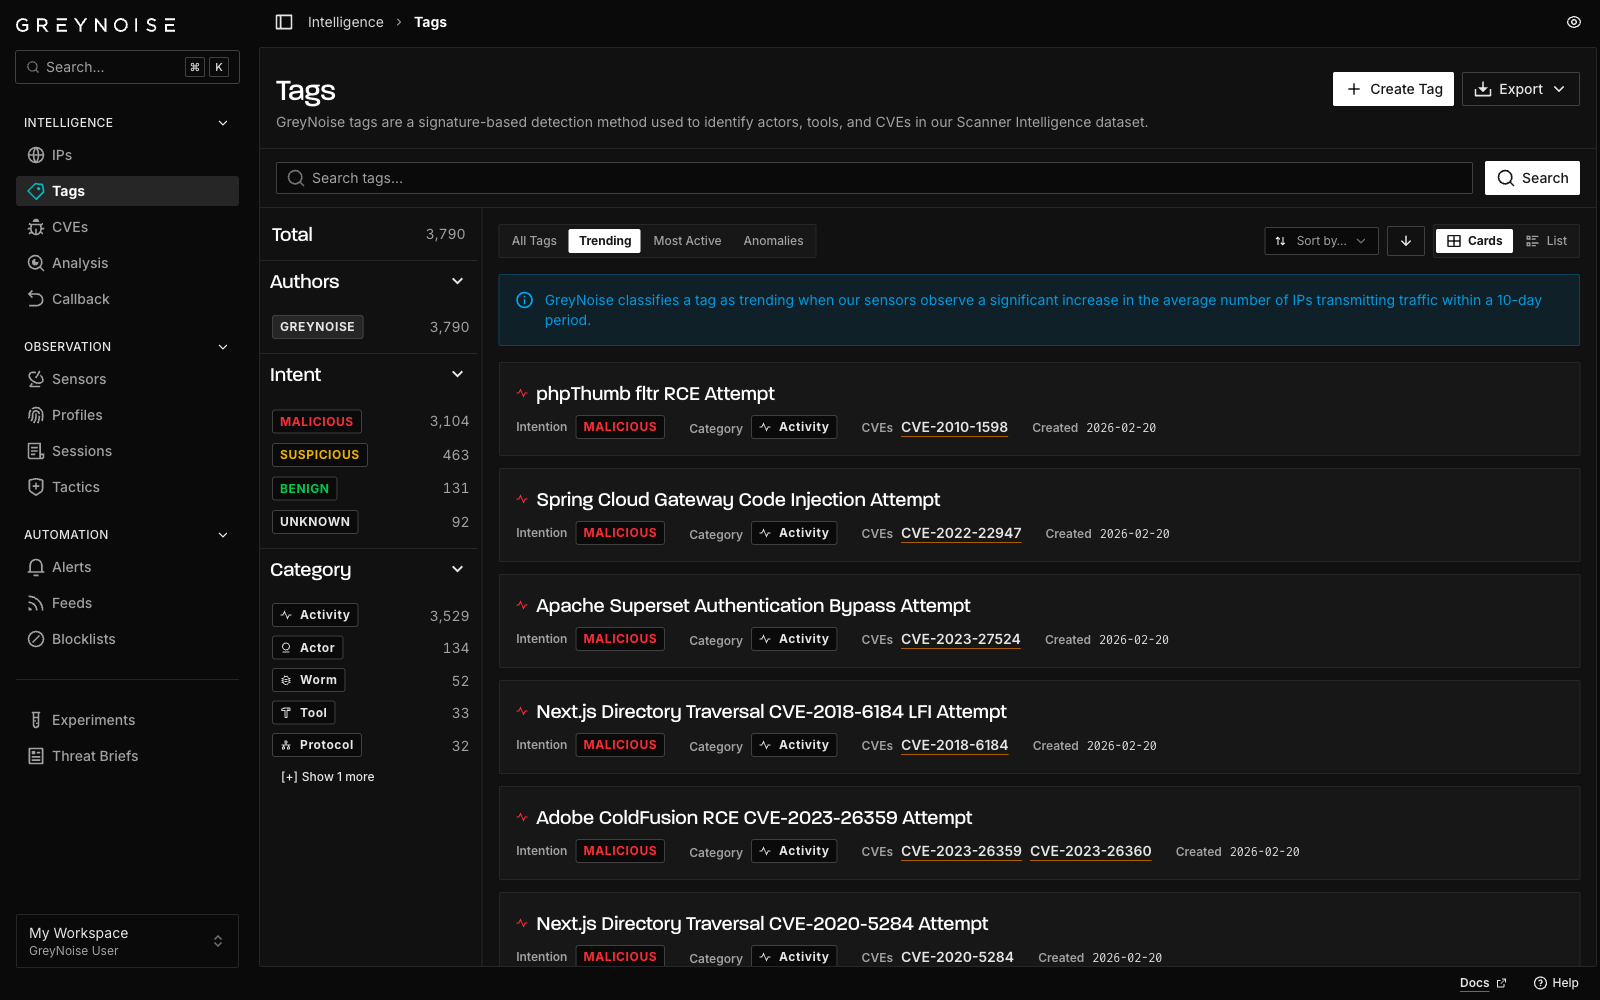Click trending icon beside Adobe ColdFusion tag
The width and height of the screenshot is (1600, 1000).
point(522,817)
